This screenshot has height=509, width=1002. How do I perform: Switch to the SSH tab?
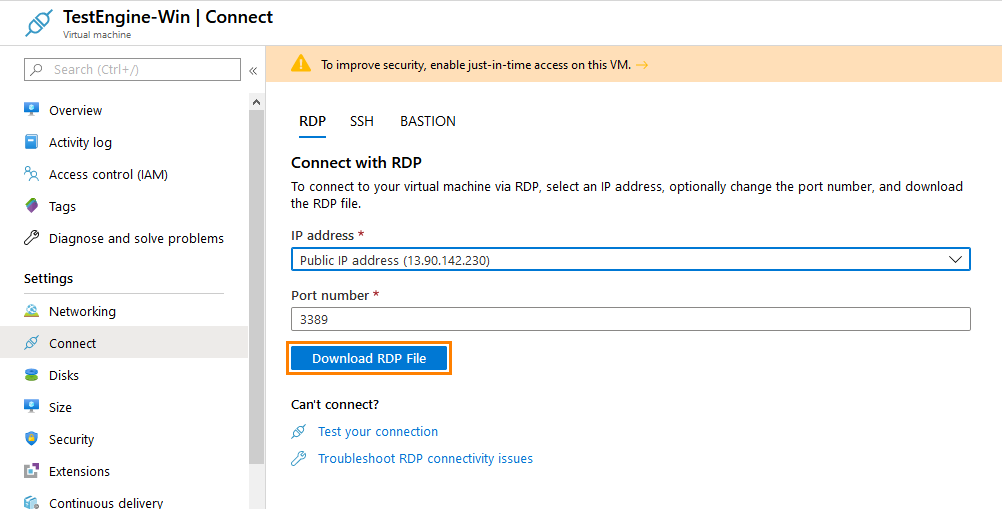pyautogui.click(x=362, y=121)
